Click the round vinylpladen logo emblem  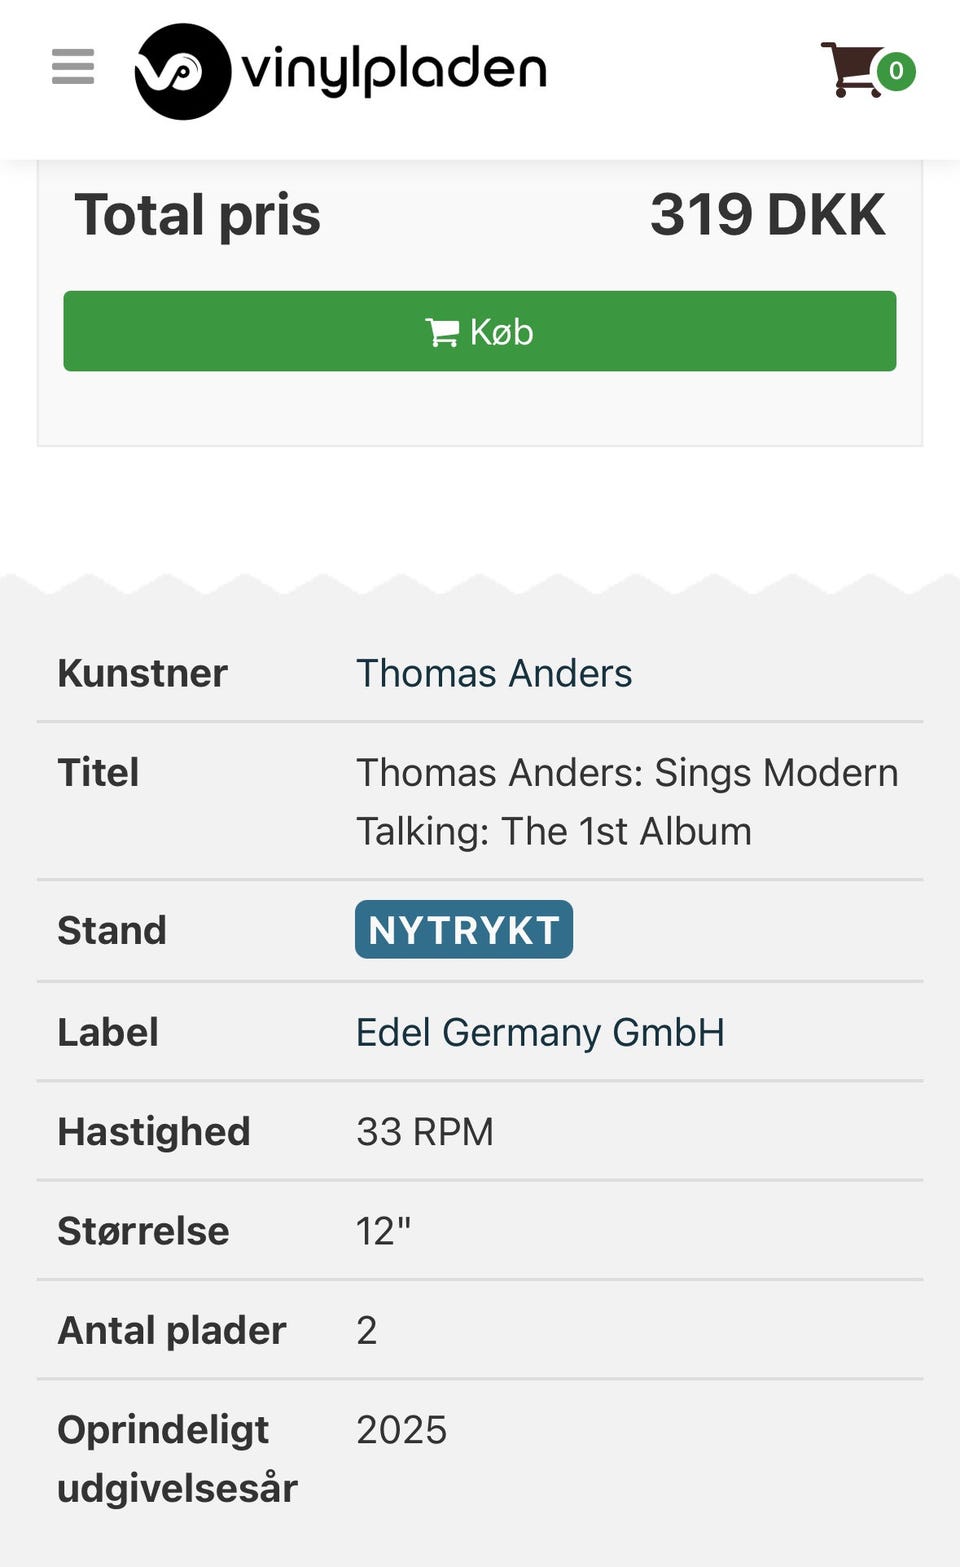click(182, 72)
